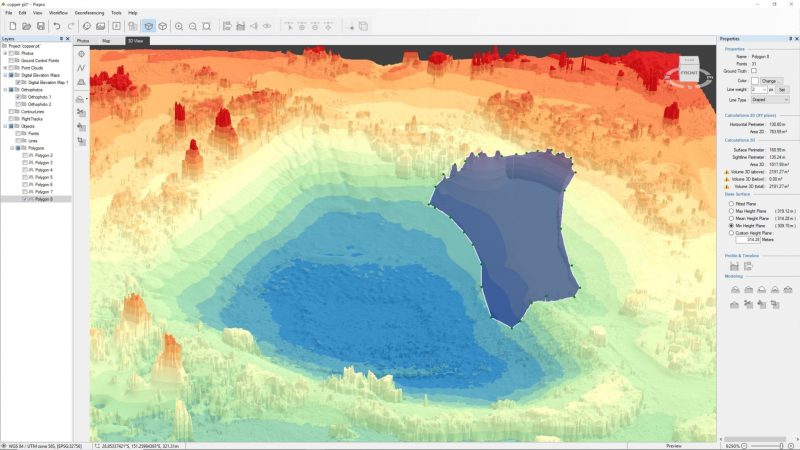Toggle the Ground Truth checkbox

(x=754, y=71)
